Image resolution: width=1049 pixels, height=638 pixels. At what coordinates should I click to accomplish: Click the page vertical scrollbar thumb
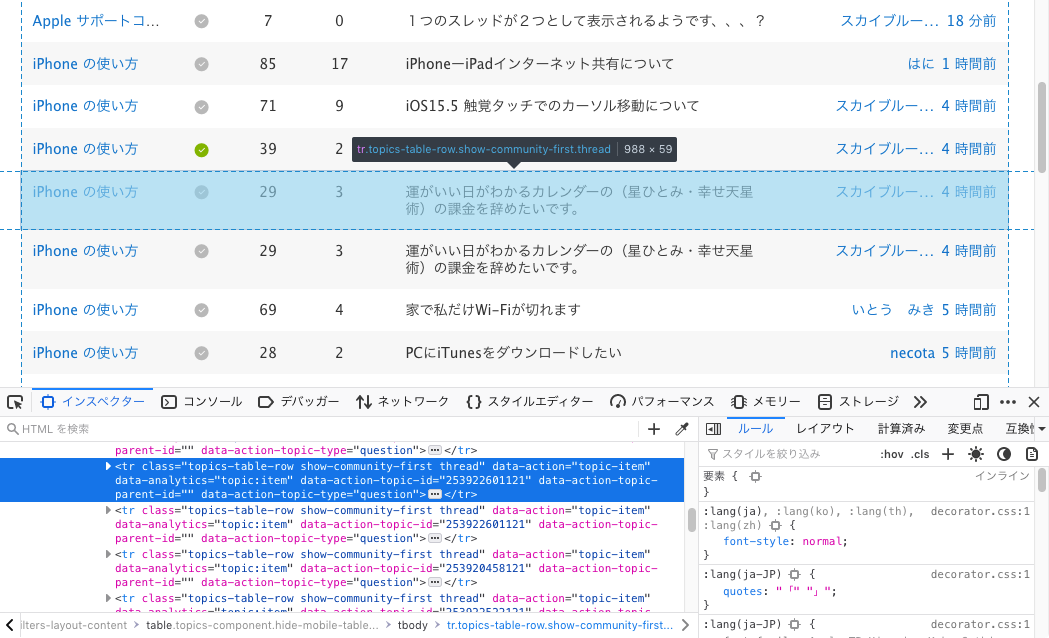click(1042, 127)
